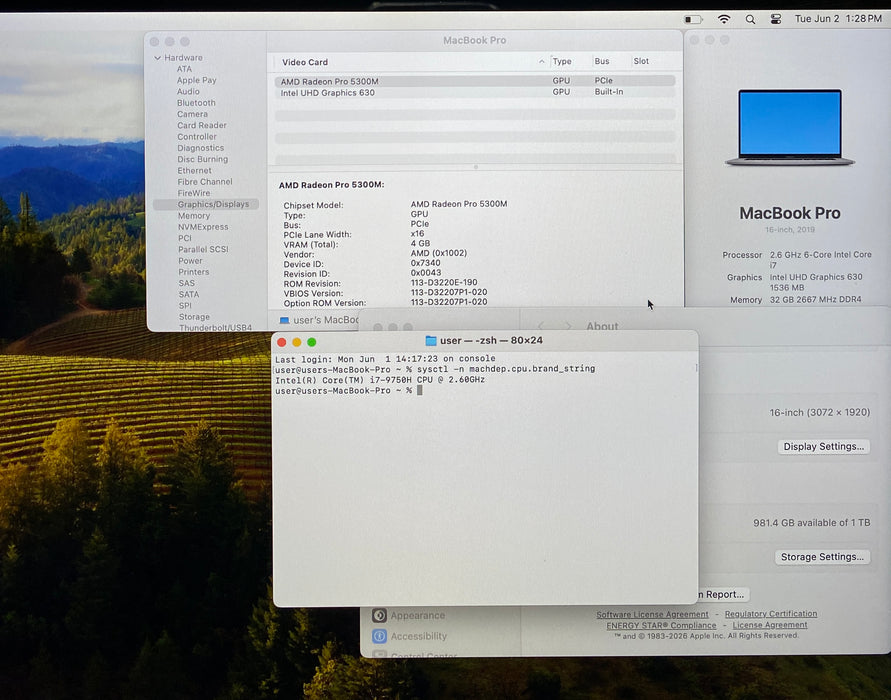
Task: Open the Wi-Fi status menu
Action: (x=723, y=19)
